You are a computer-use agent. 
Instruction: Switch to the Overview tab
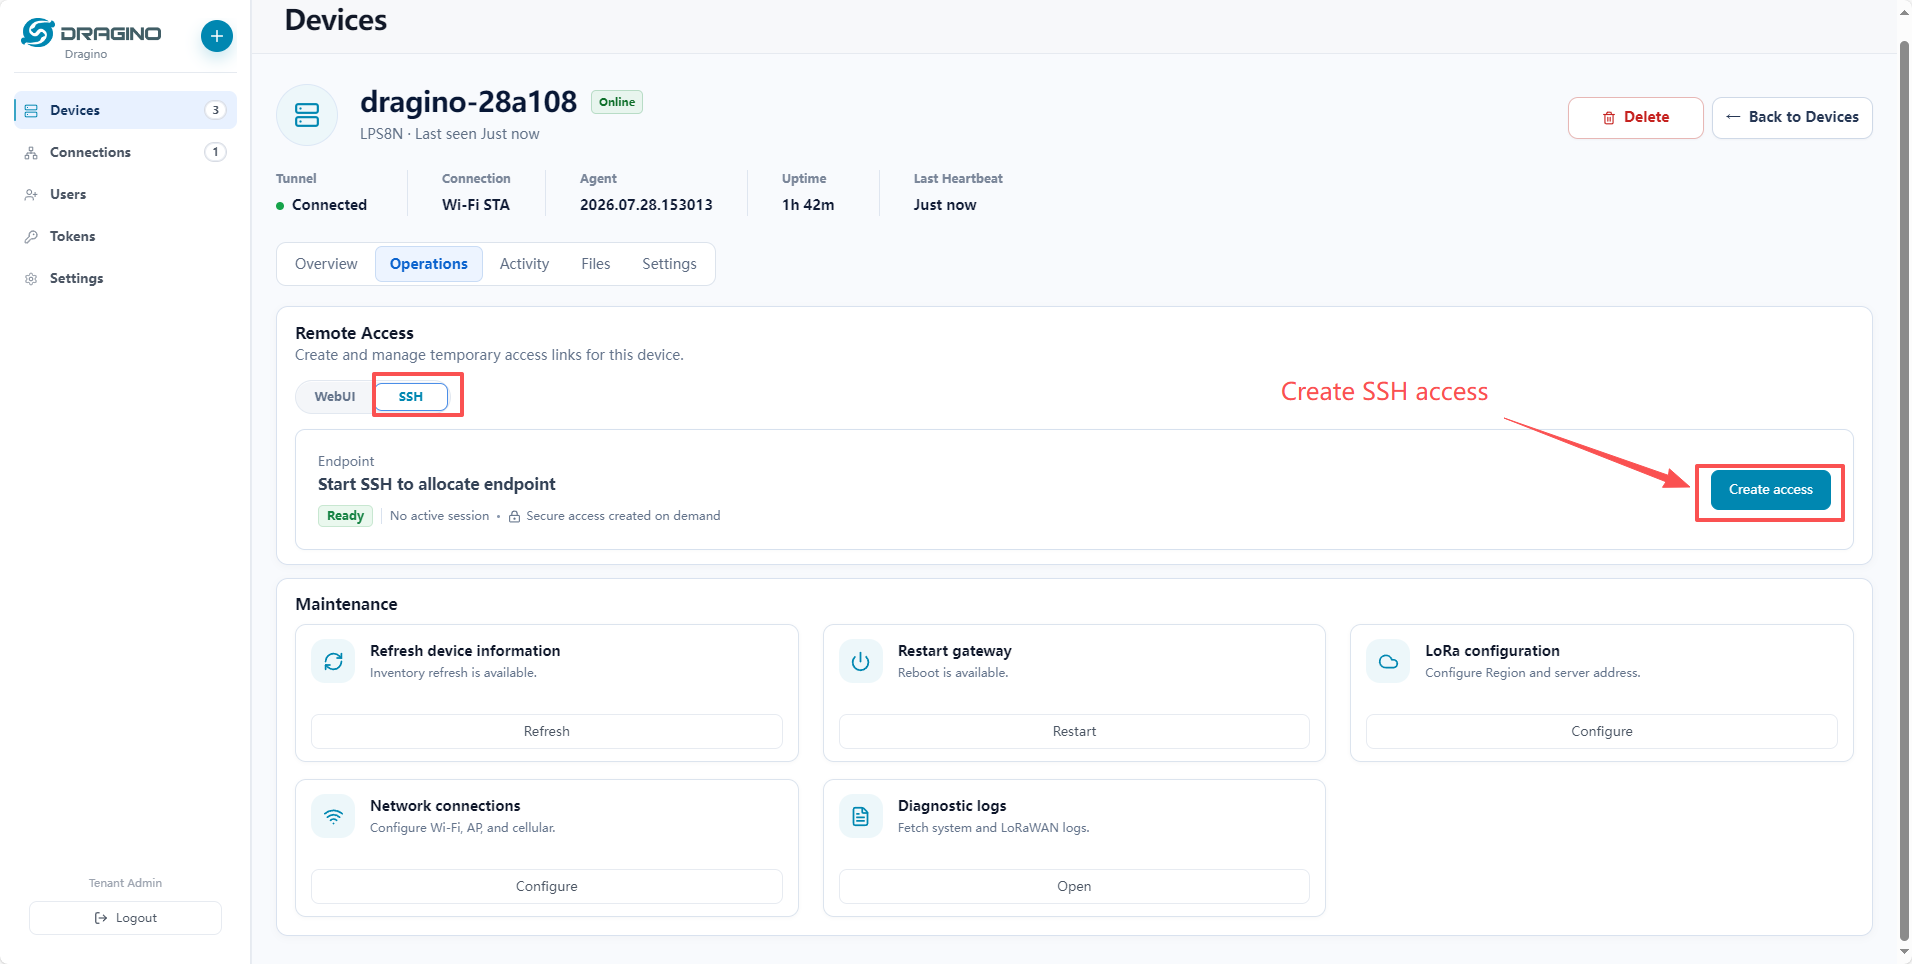[x=326, y=264]
